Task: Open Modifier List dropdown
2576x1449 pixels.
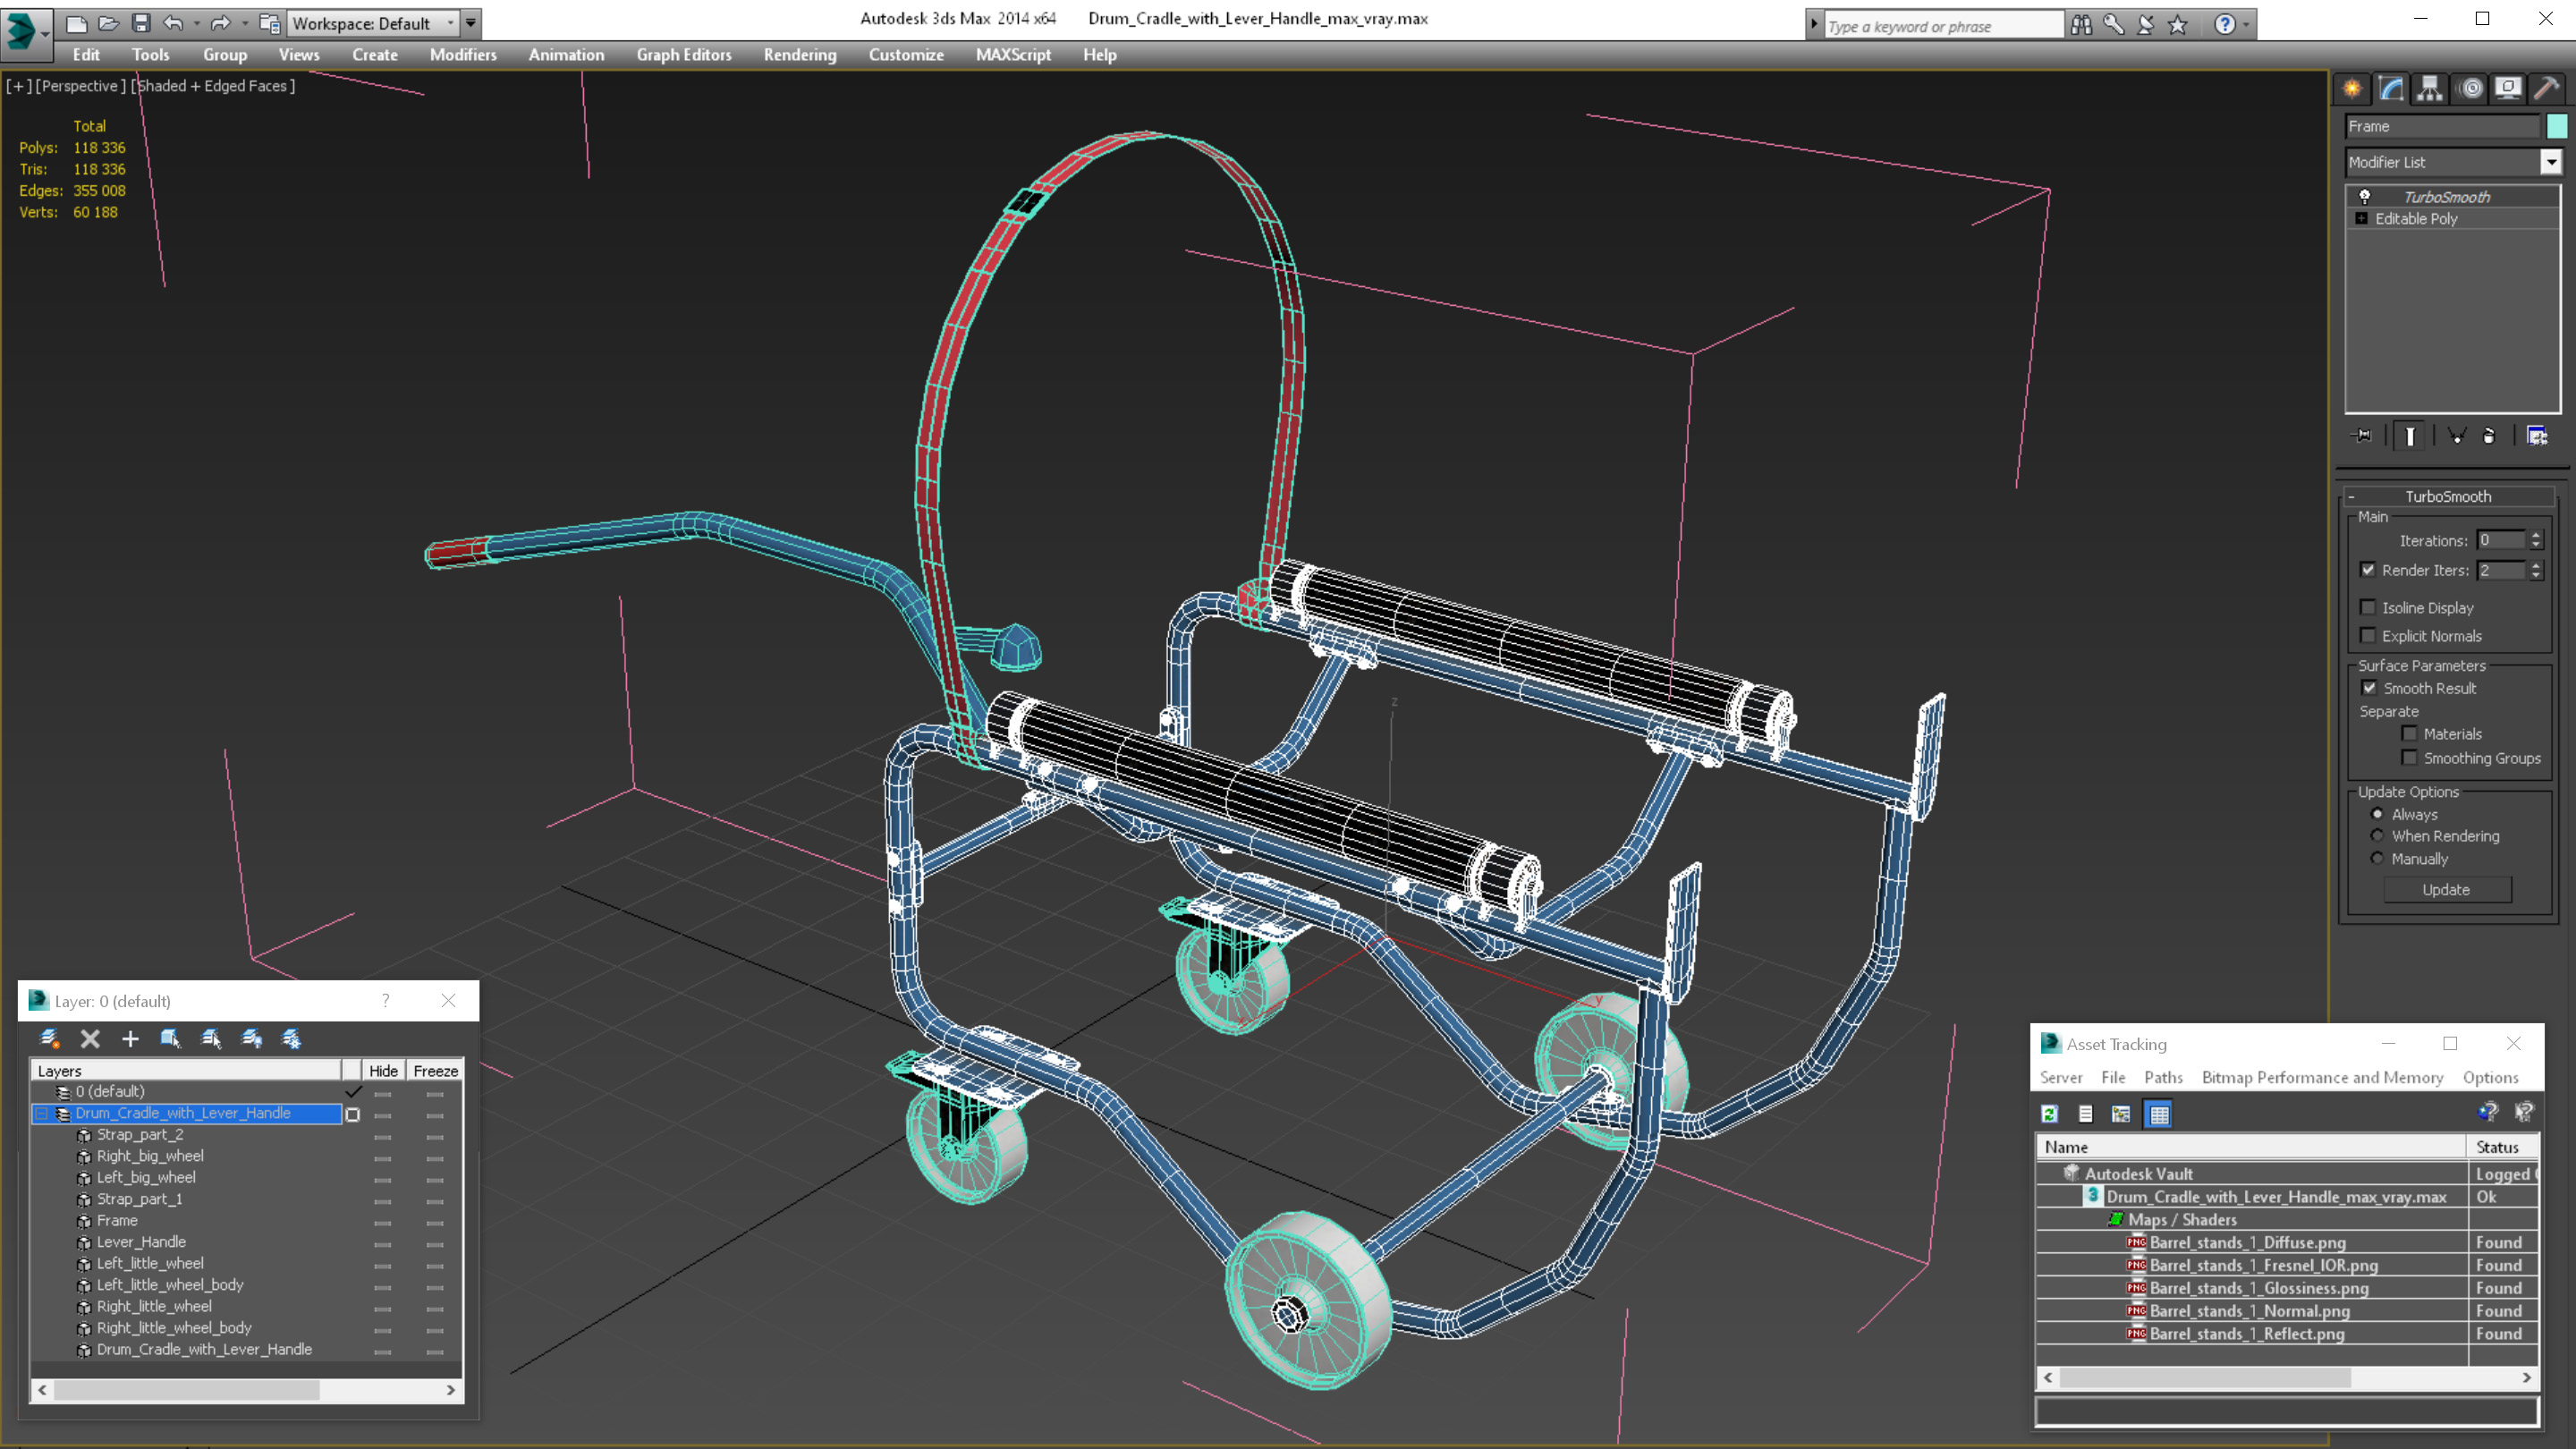Action: (2551, 162)
